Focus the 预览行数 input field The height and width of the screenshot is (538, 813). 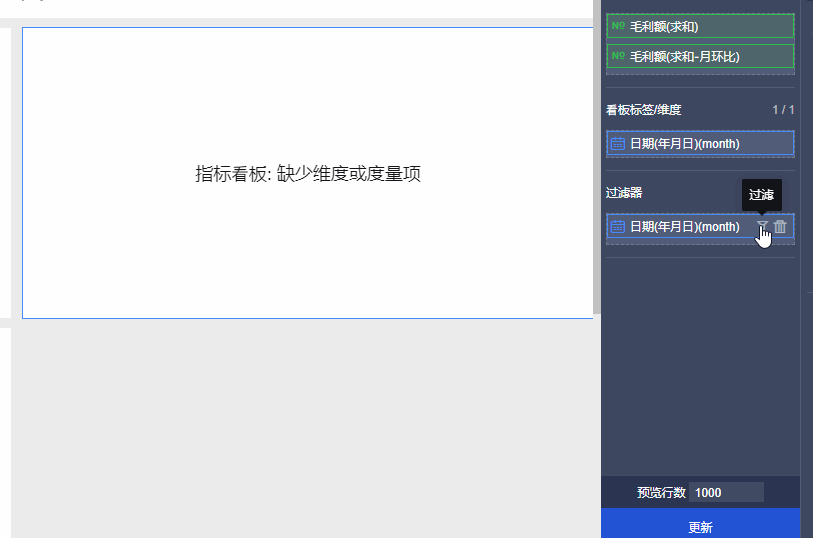click(x=726, y=492)
